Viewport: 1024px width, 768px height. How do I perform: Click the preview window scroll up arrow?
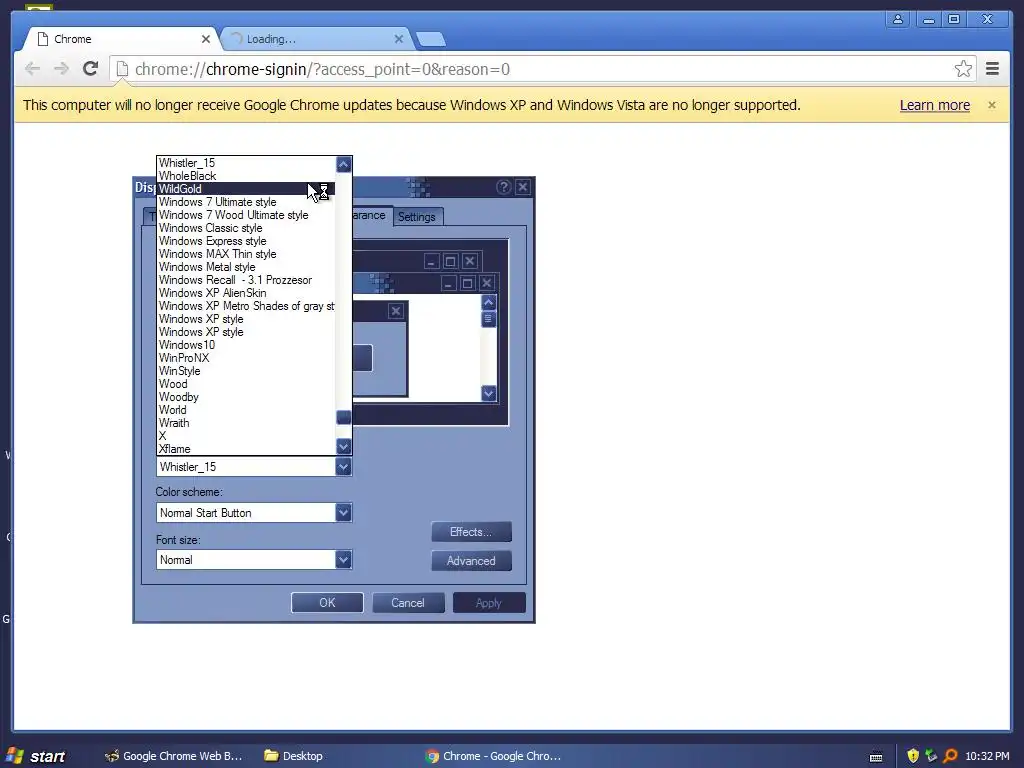488,302
